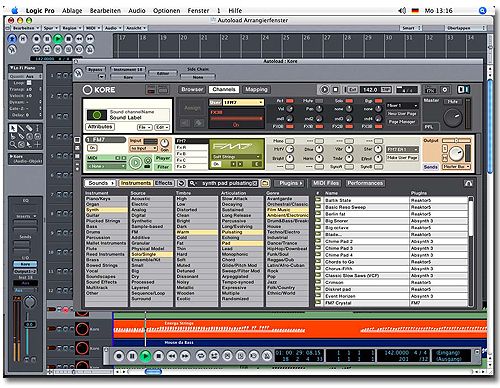The width and height of the screenshot is (500, 388).
Task: Open the Optionen menu
Action: pos(167,11)
